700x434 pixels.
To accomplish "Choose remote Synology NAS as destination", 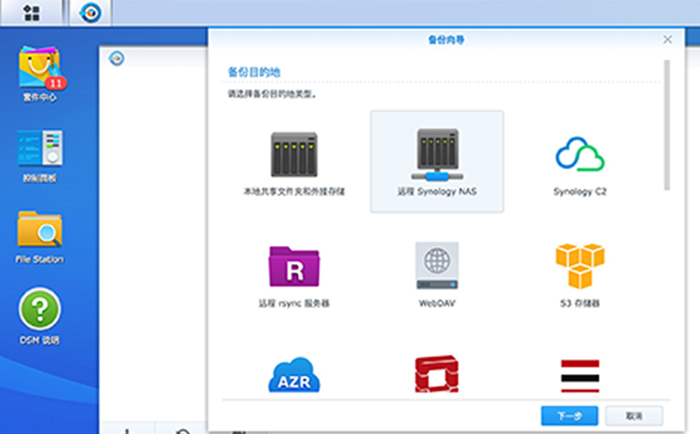I will pos(436,160).
